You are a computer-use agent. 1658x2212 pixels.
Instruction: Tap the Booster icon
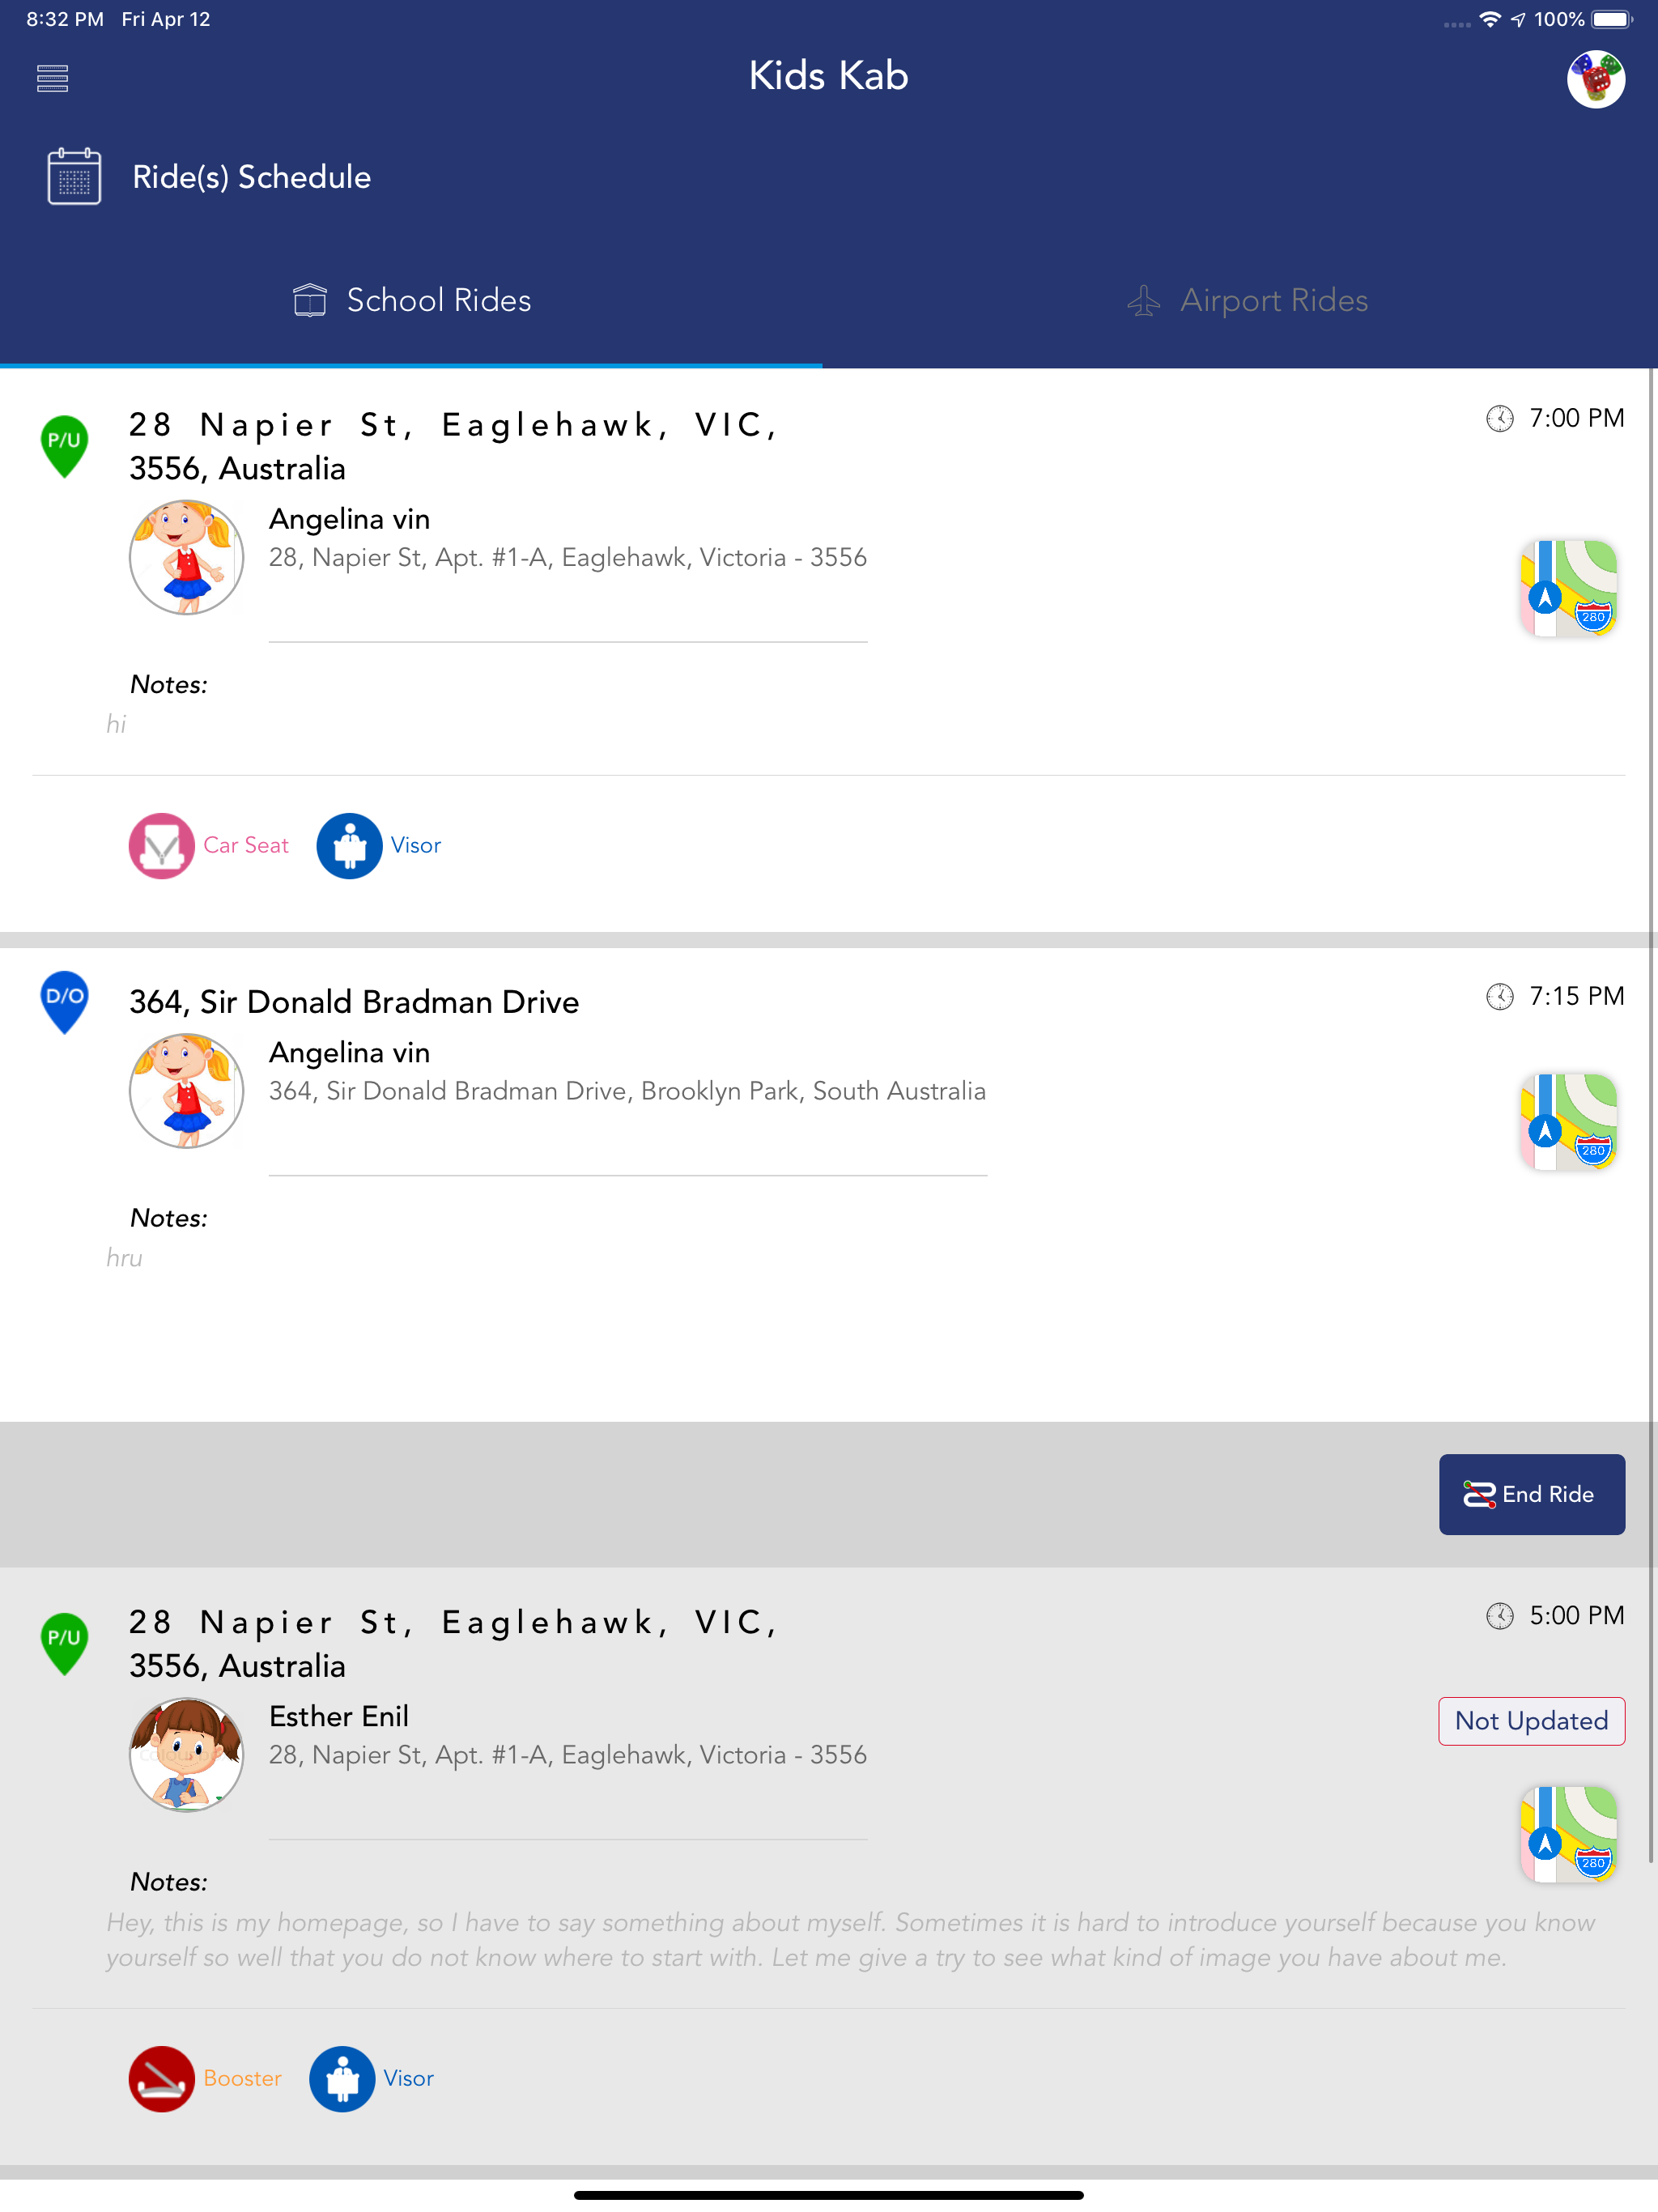tap(161, 2078)
